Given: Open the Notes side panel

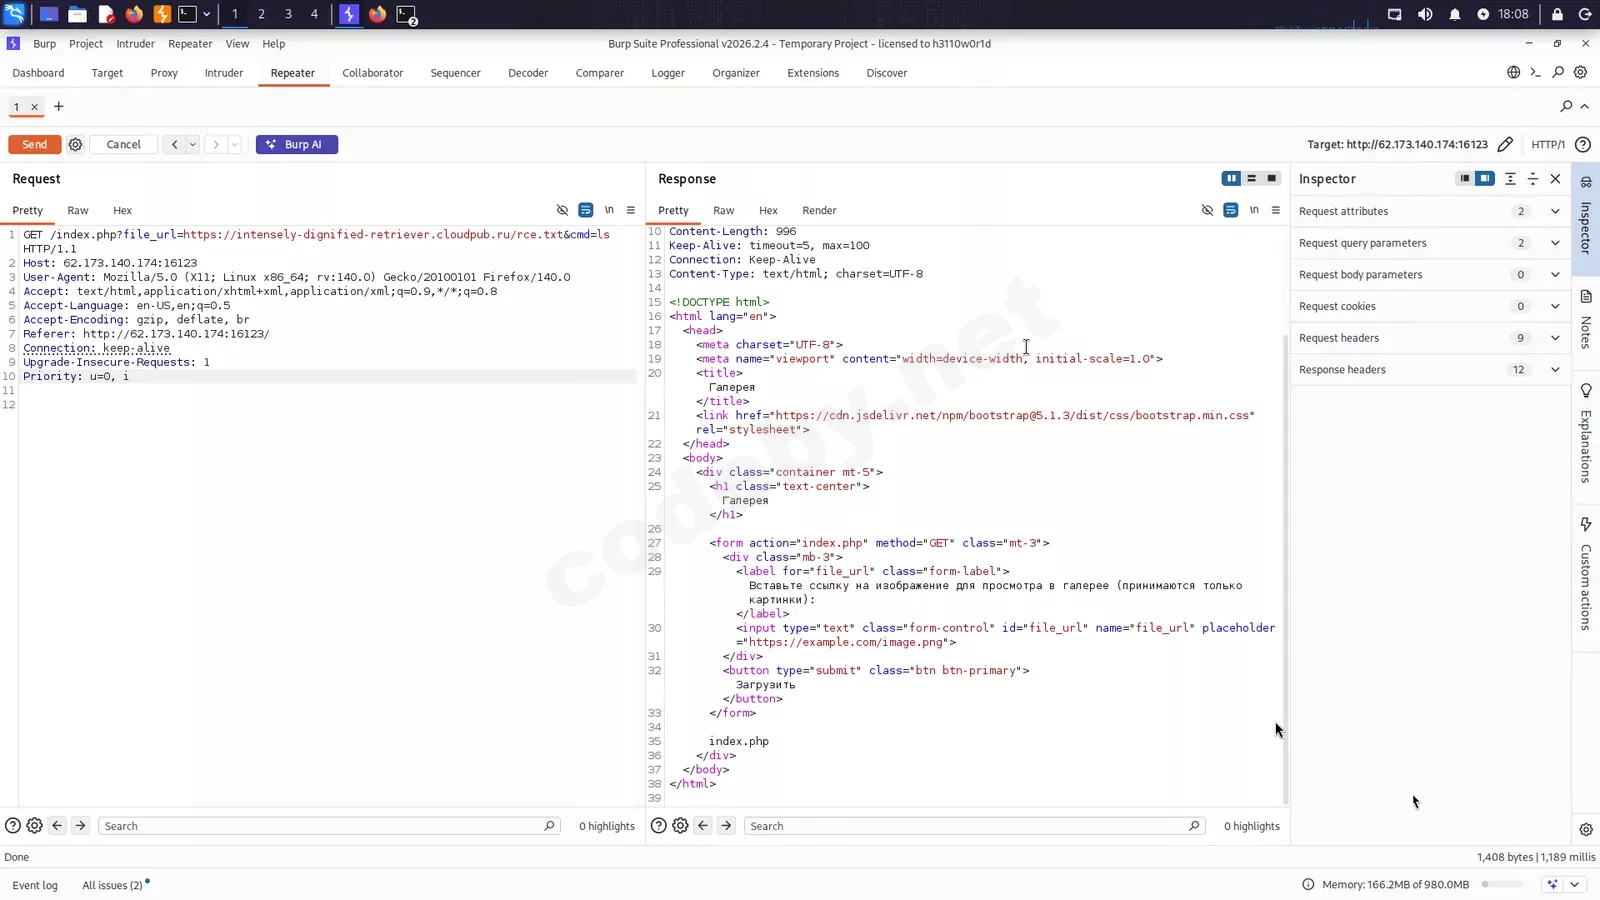Looking at the screenshot, I should (1586, 319).
